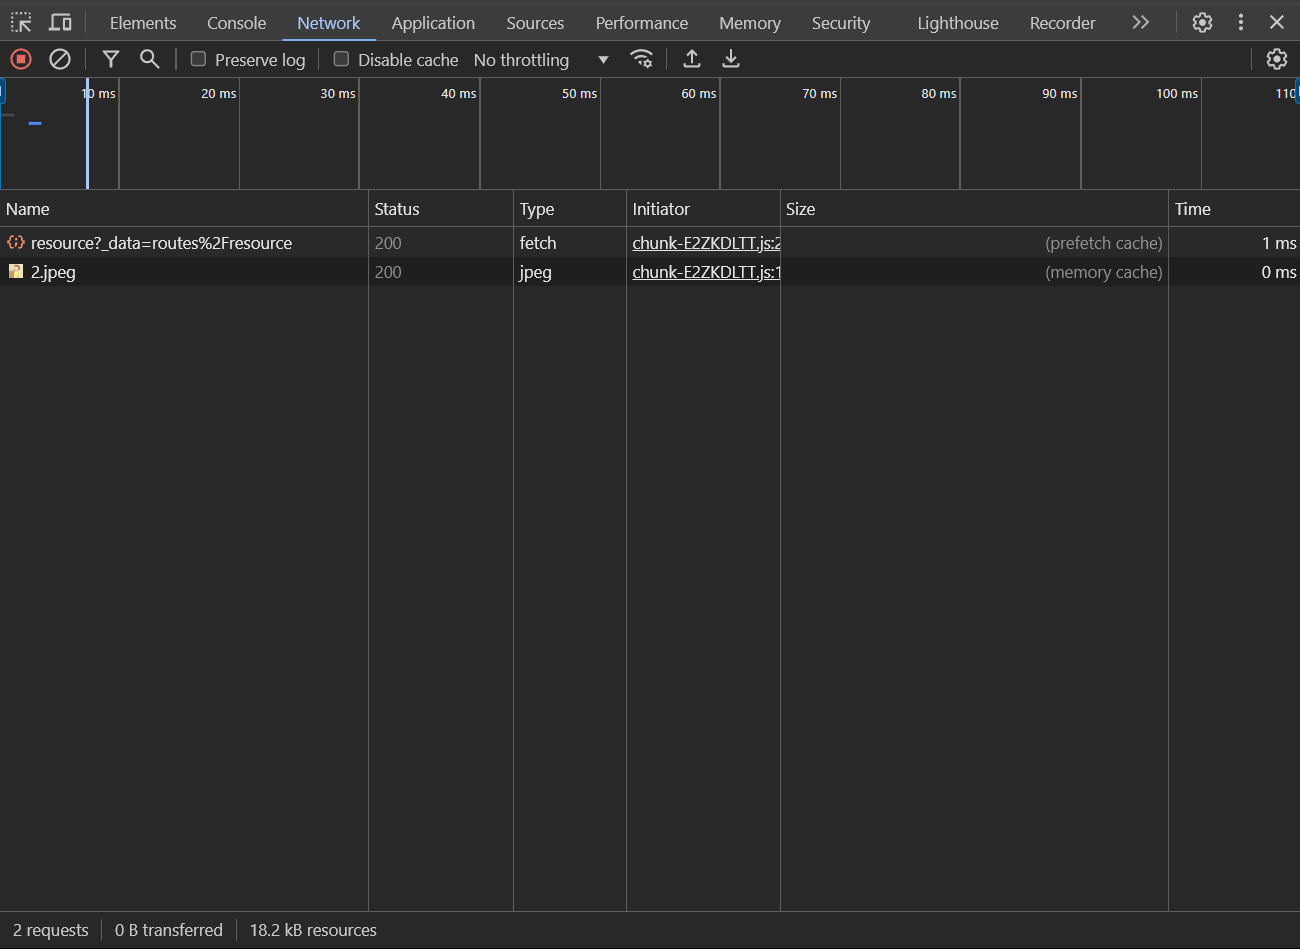Activate the inspect element picker icon
Screen dimensions: 1300x949
(21, 22)
